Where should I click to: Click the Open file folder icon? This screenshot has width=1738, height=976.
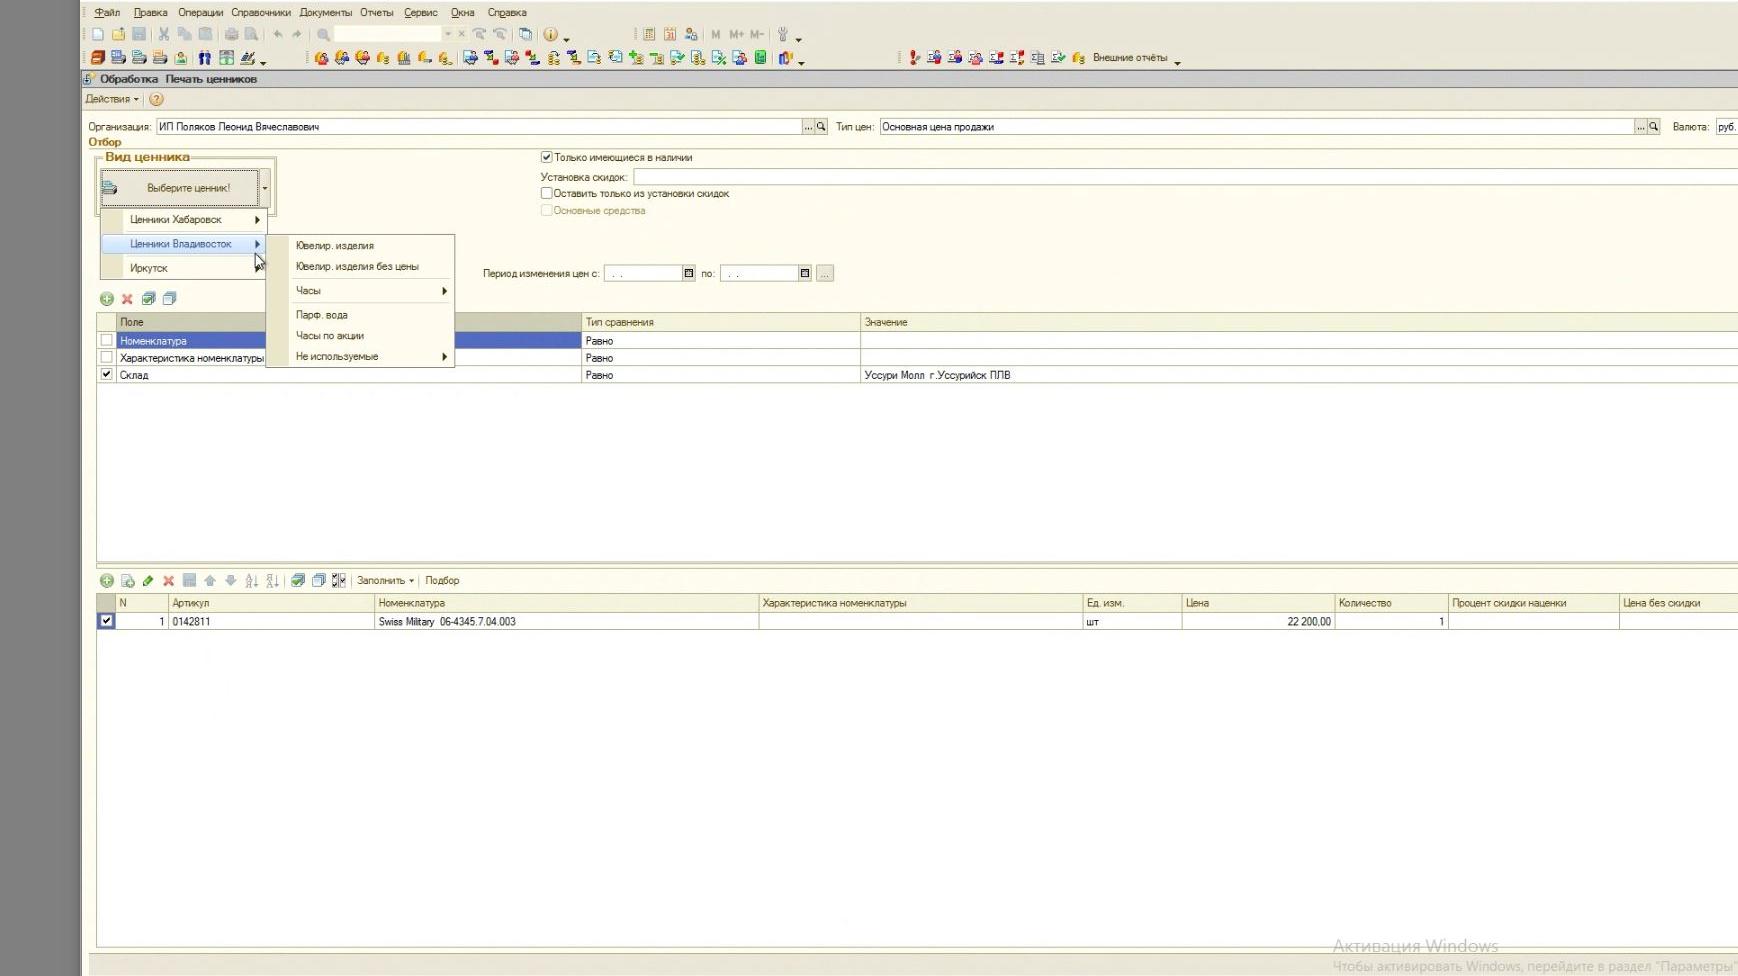coord(118,34)
